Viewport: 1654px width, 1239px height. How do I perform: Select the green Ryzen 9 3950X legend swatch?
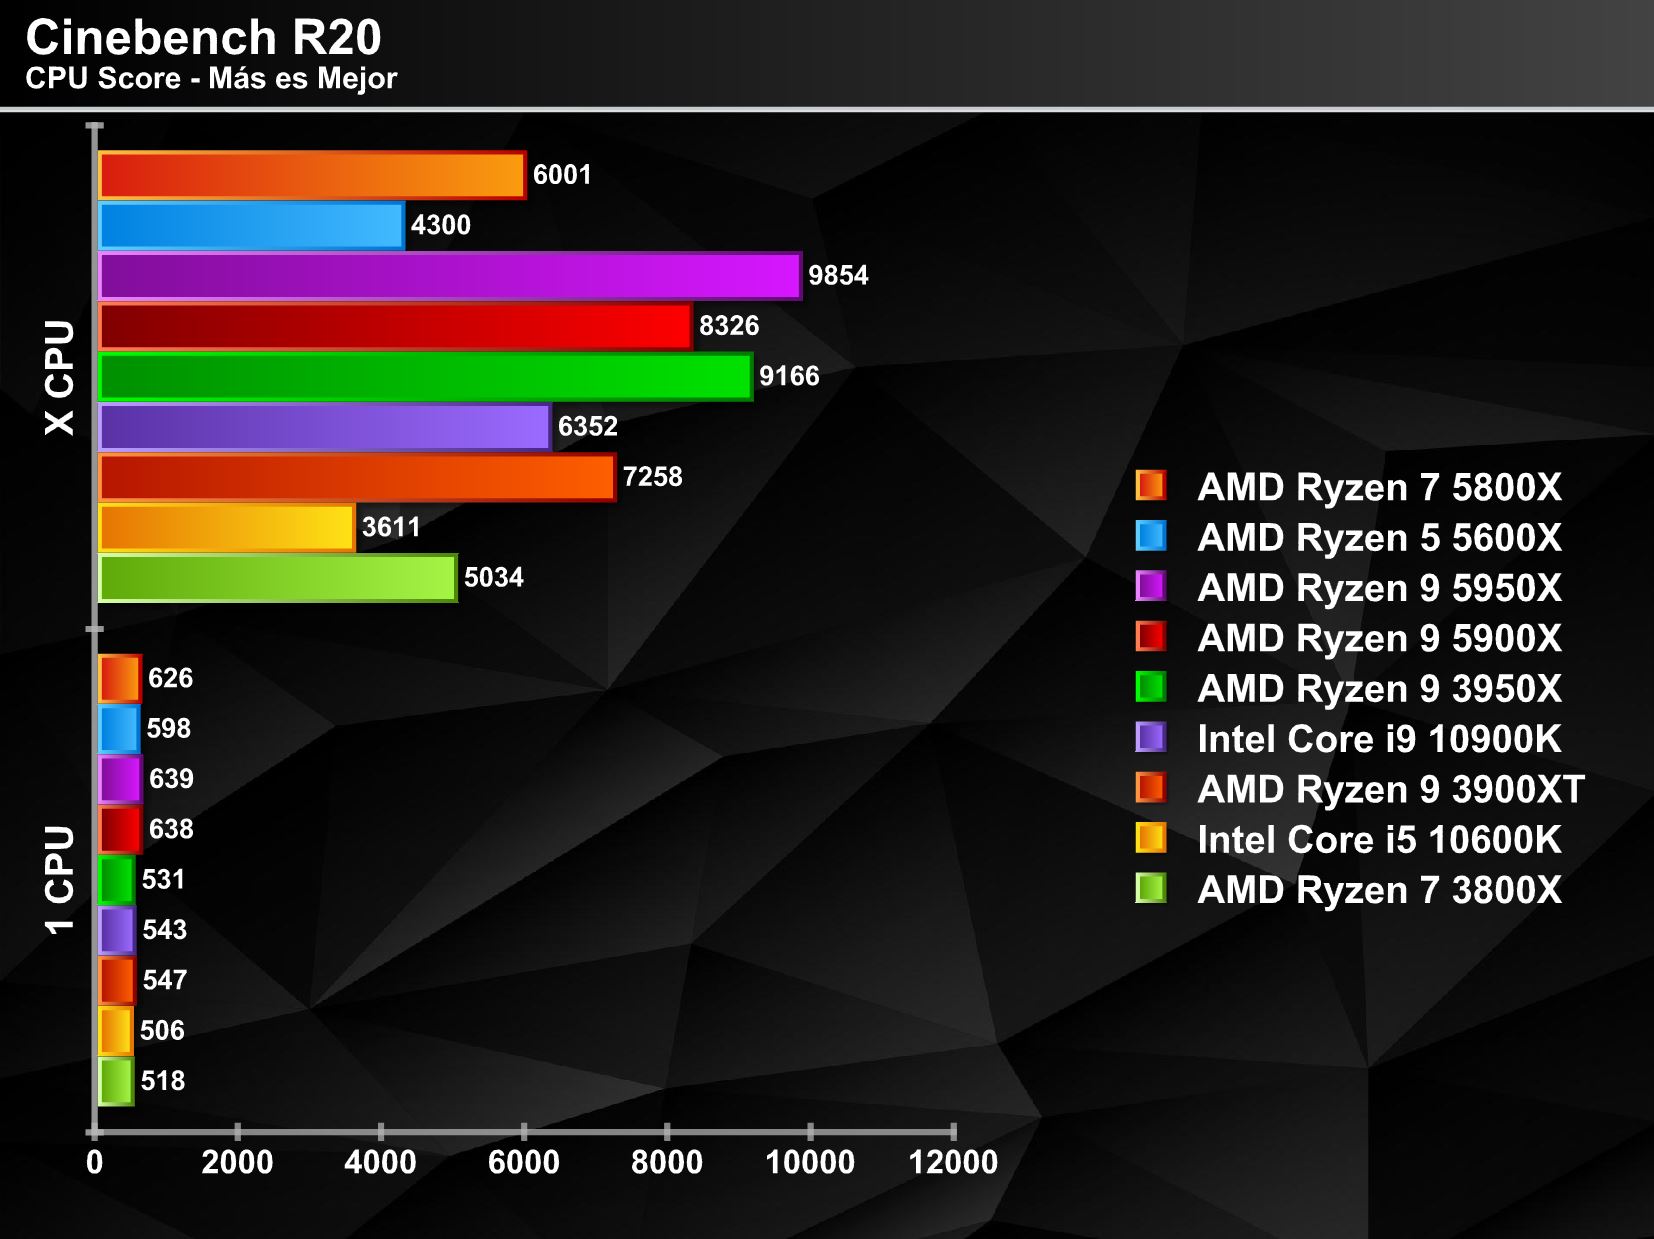[1151, 687]
